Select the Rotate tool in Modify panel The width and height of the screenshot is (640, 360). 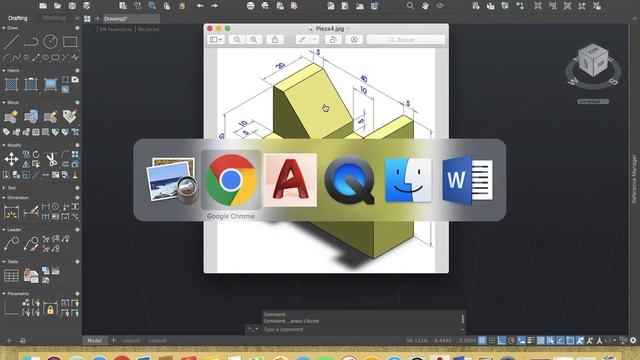pos(36,154)
